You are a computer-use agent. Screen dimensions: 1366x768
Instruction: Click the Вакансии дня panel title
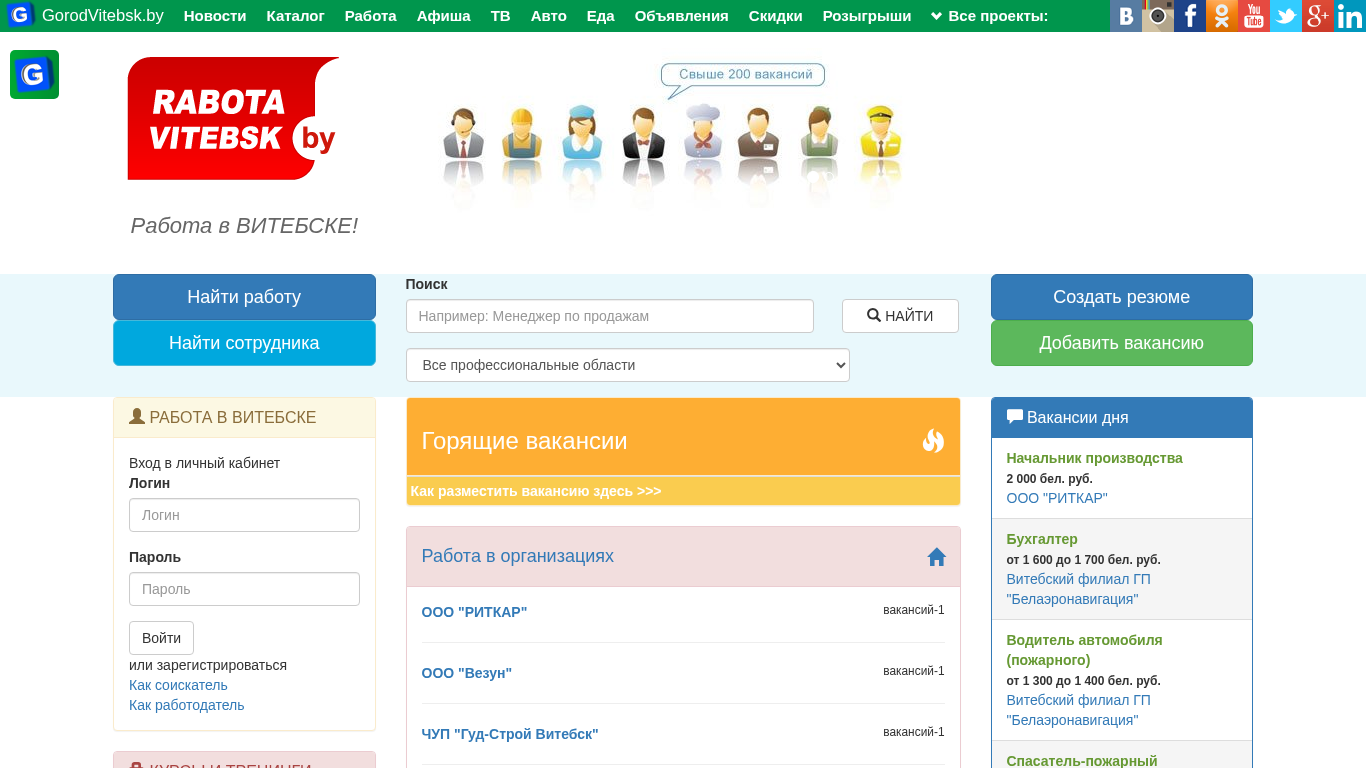point(1078,417)
